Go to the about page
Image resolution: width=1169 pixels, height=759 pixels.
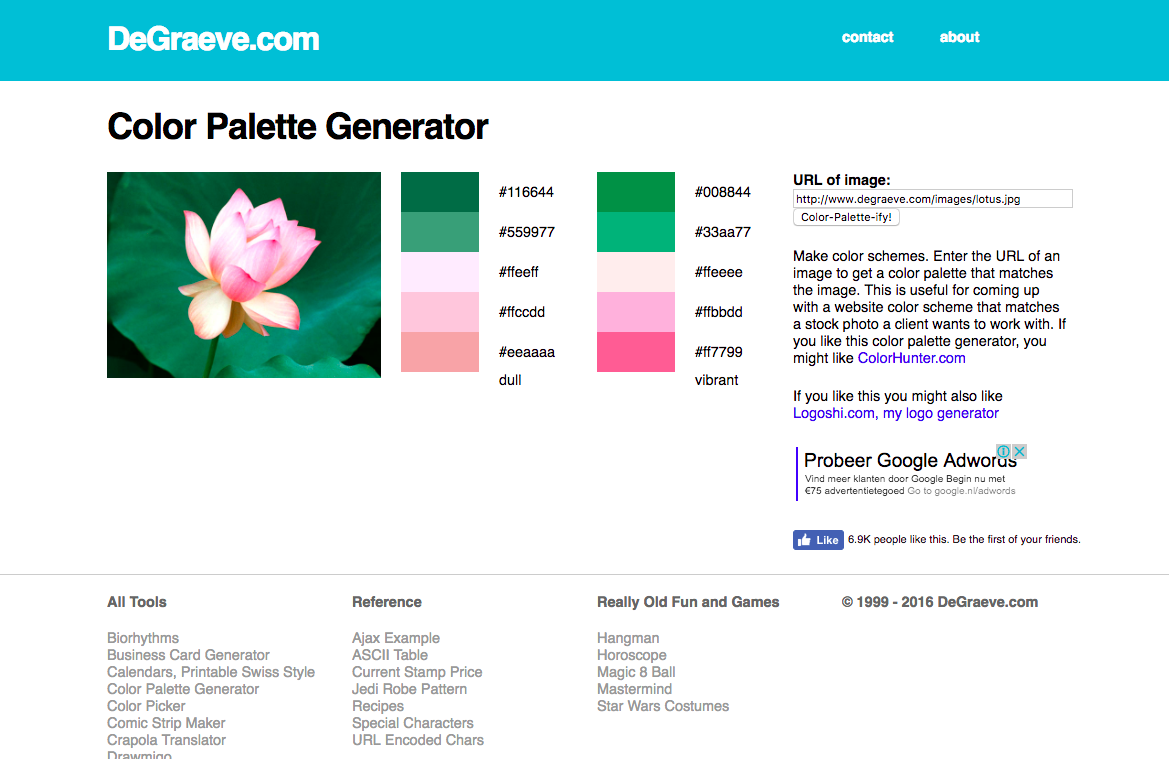point(959,37)
